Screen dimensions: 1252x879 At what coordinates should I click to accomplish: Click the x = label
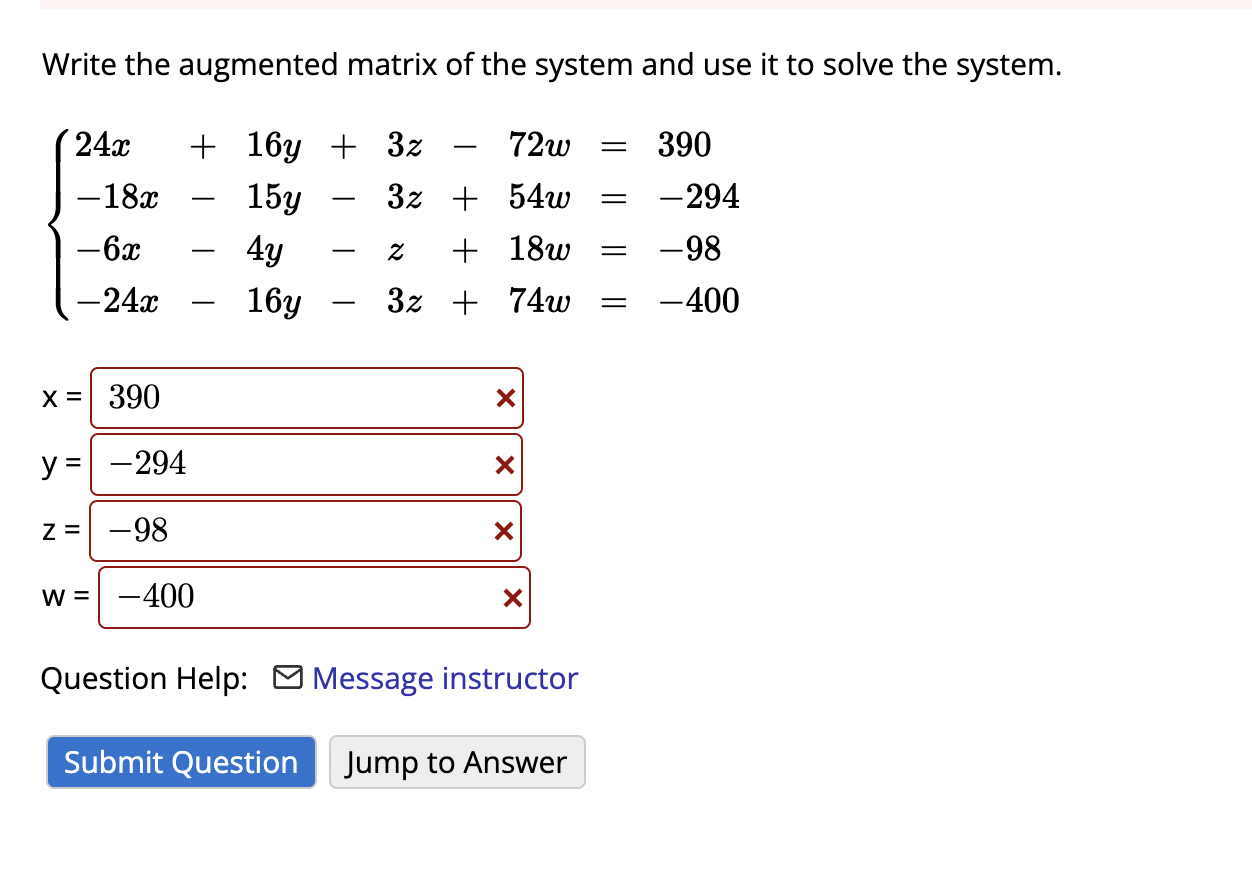[x=58, y=398]
